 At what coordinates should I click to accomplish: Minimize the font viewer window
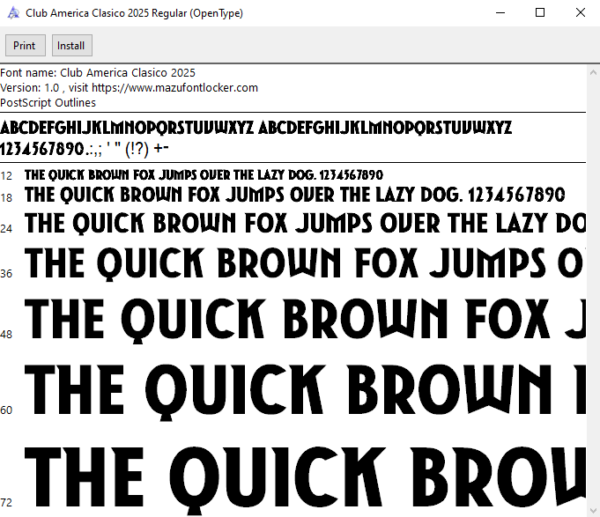click(500, 13)
